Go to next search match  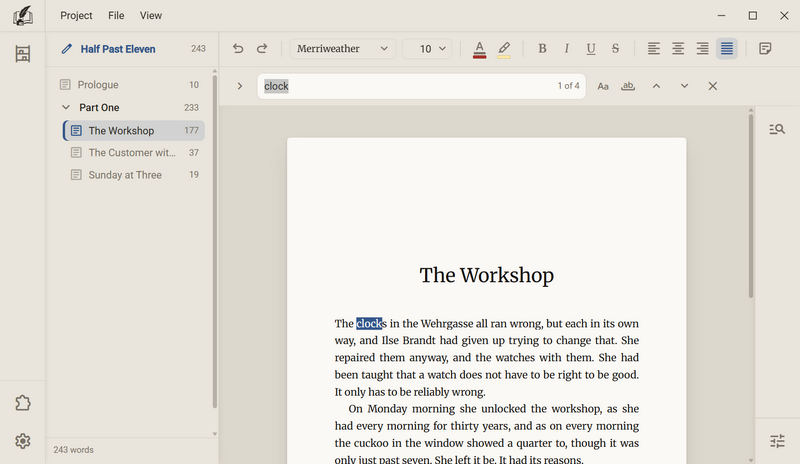pos(685,86)
